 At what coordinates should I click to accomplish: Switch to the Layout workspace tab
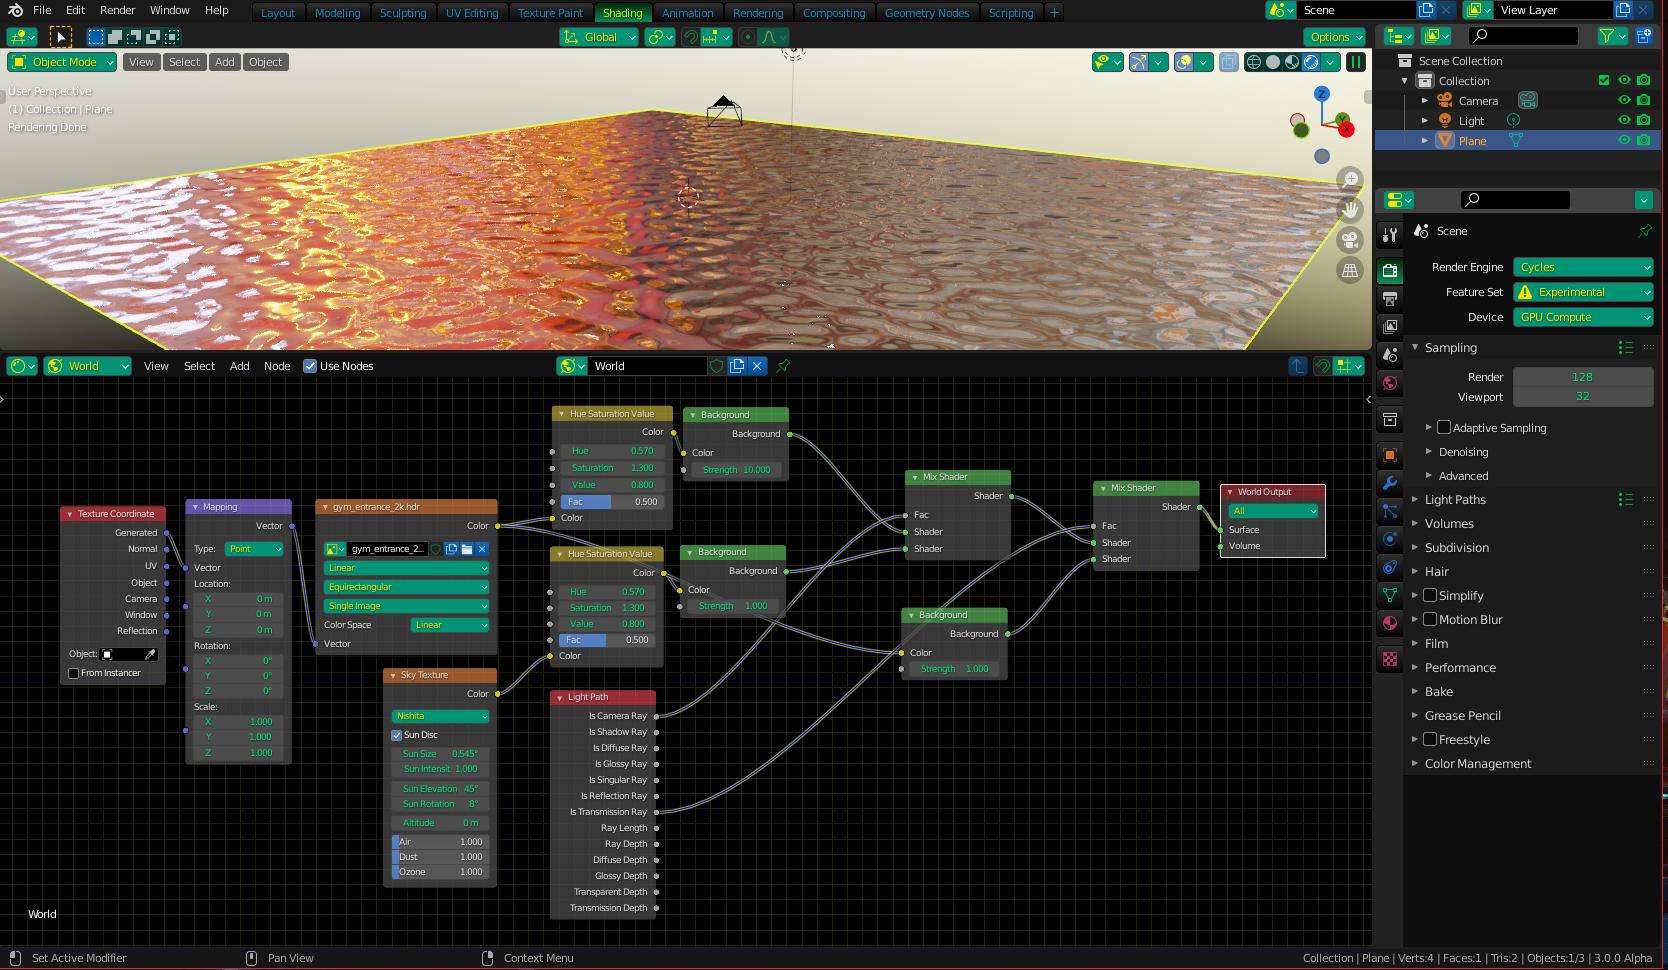pyautogui.click(x=277, y=13)
